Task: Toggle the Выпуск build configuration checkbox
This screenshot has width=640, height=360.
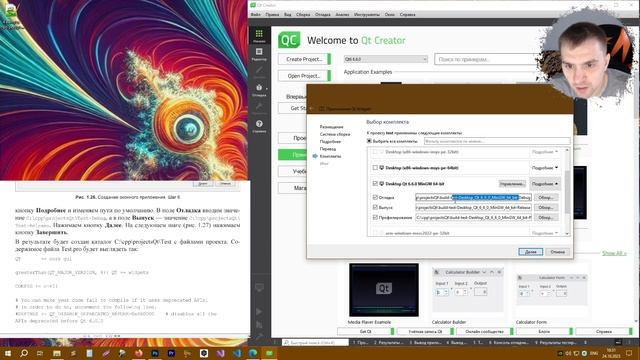Action: pyautogui.click(x=375, y=207)
